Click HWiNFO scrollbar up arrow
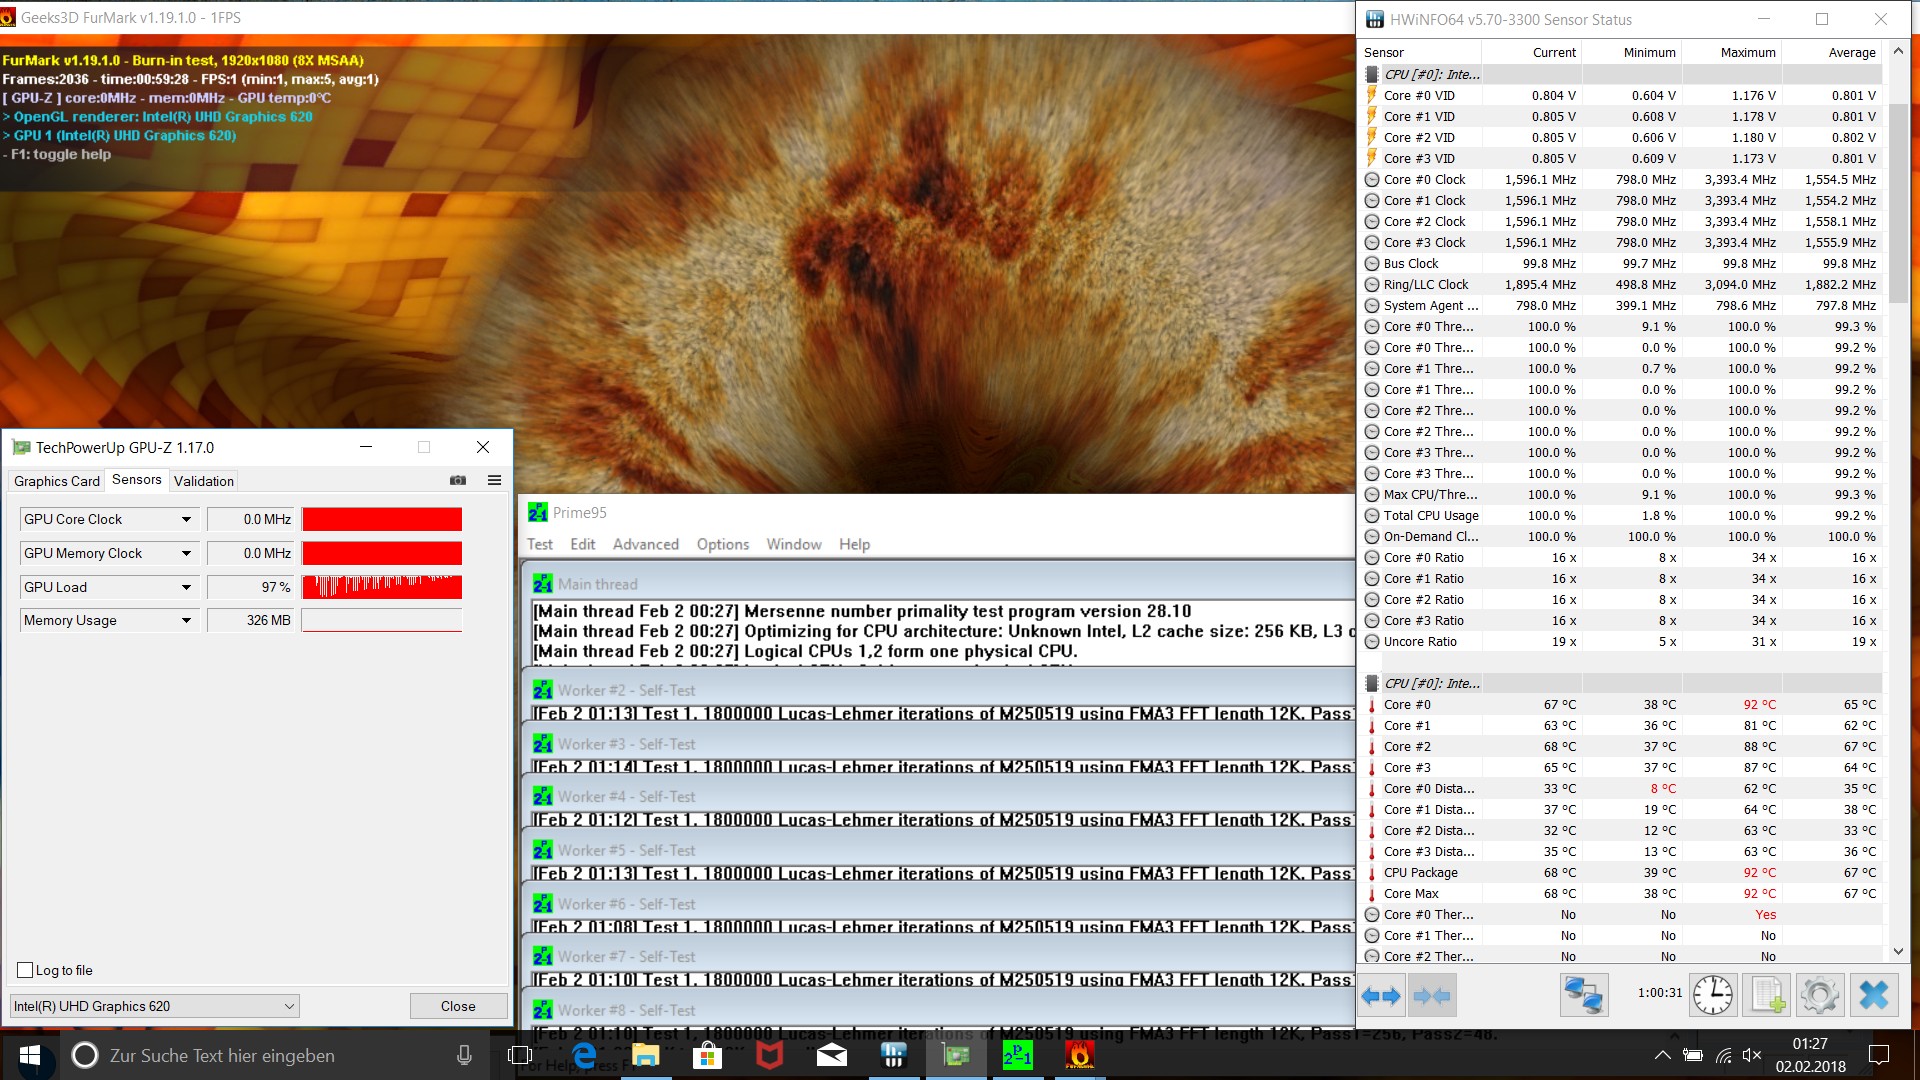The width and height of the screenshot is (1920, 1080). click(x=1898, y=51)
